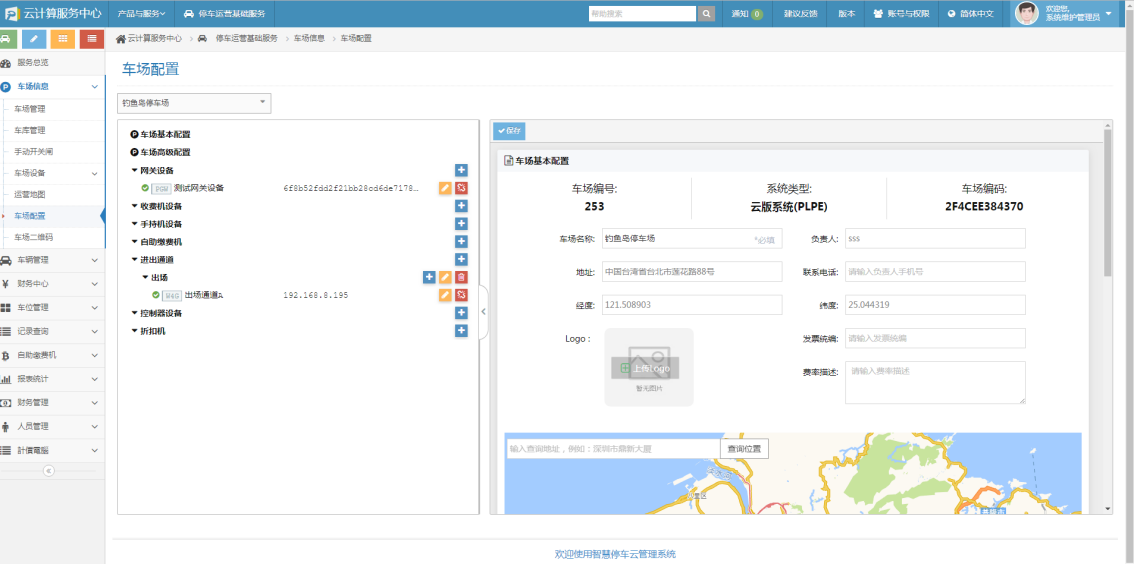Open 通知 notifications in top bar

coord(747,14)
